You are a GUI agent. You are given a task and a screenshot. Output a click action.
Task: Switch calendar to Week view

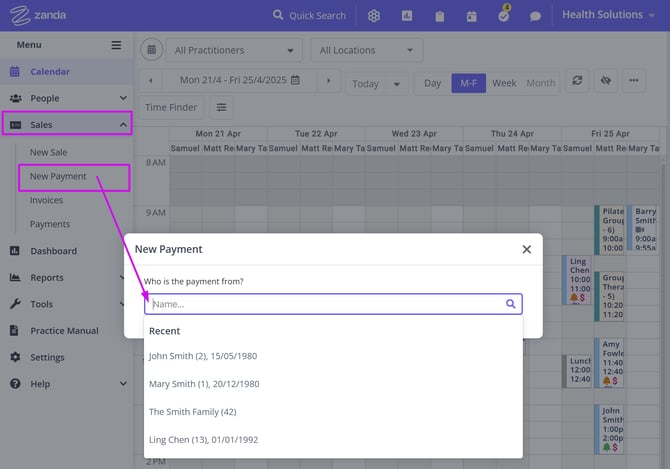pos(504,83)
